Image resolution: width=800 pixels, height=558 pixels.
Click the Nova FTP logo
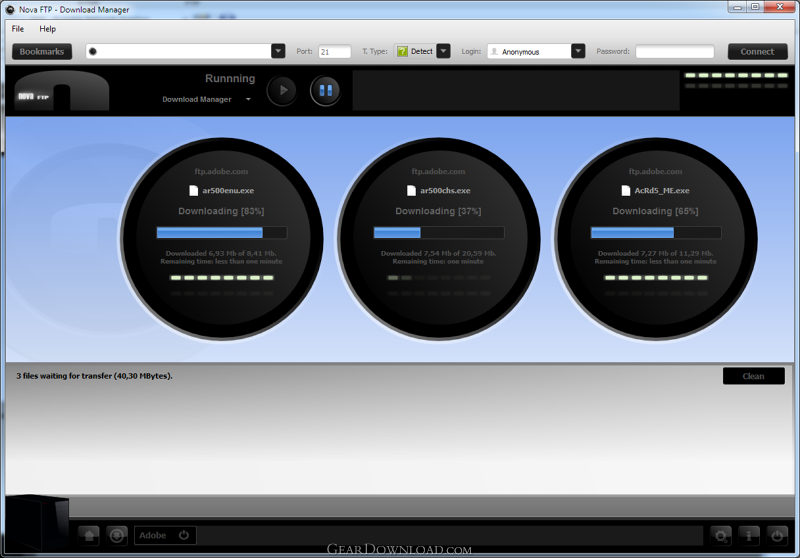click(62, 91)
